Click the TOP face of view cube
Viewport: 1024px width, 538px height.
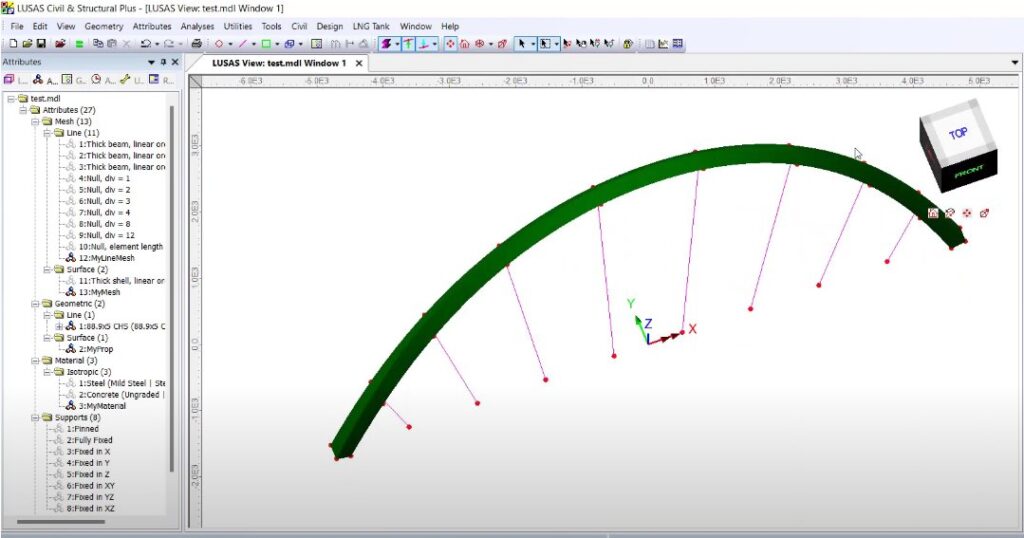957,133
